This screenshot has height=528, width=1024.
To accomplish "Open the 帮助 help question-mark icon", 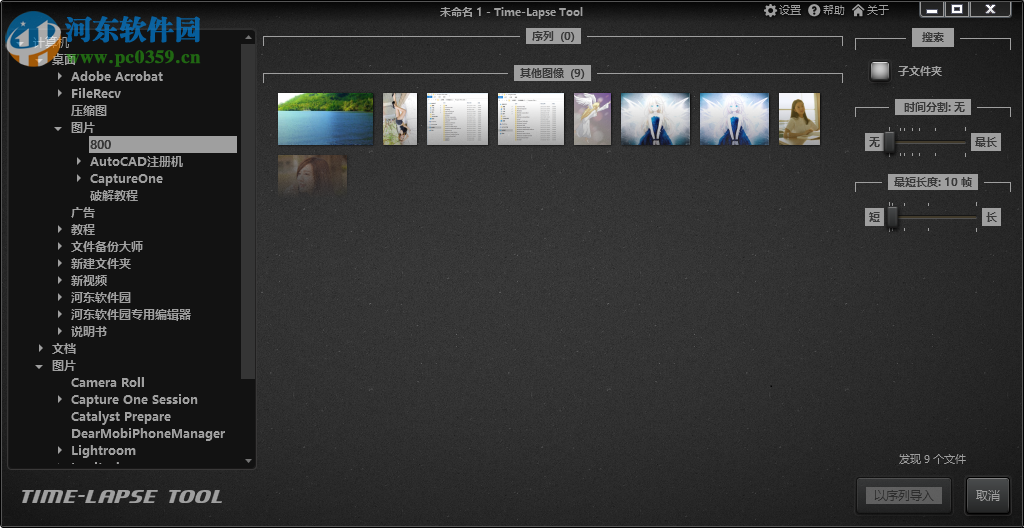I will (814, 10).
